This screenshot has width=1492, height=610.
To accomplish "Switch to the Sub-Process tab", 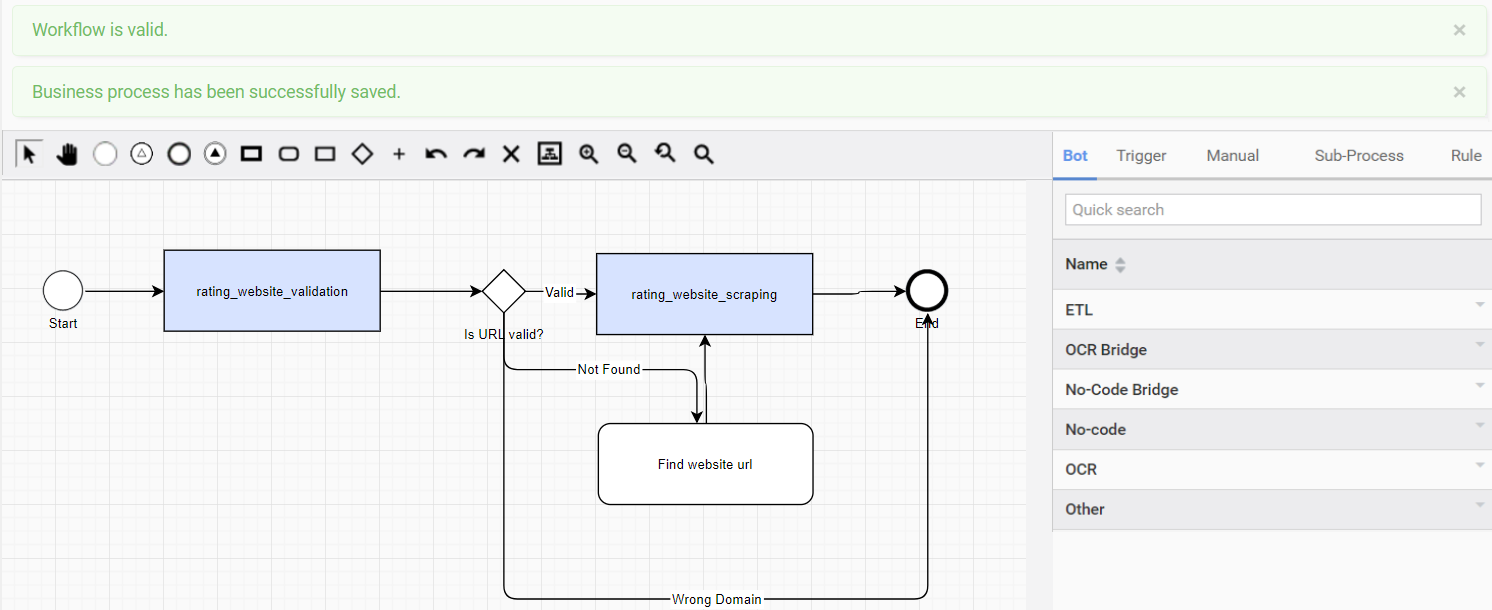I will 1359,155.
